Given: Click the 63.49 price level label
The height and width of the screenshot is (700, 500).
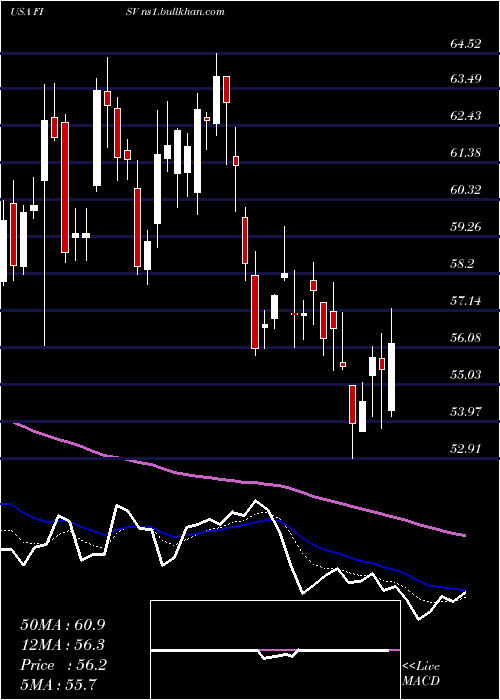Looking at the screenshot, I should 466,79.
